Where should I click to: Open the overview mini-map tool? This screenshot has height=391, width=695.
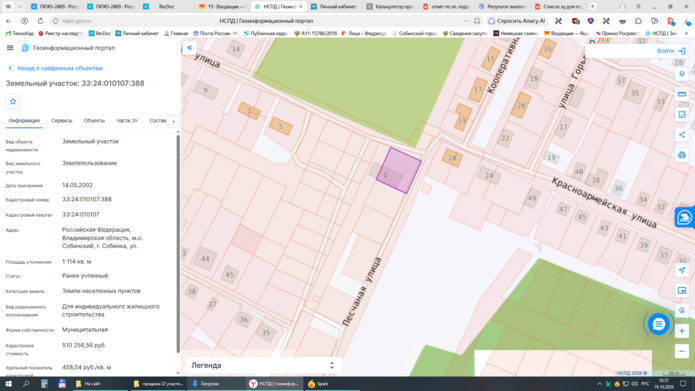[682, 290]
